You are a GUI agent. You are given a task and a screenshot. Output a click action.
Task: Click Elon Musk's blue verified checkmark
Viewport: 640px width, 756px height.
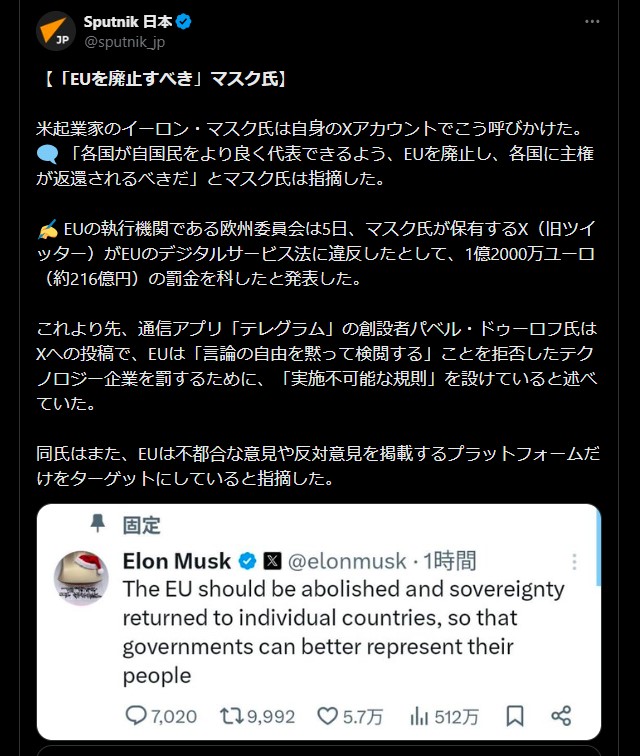(247, 561)
